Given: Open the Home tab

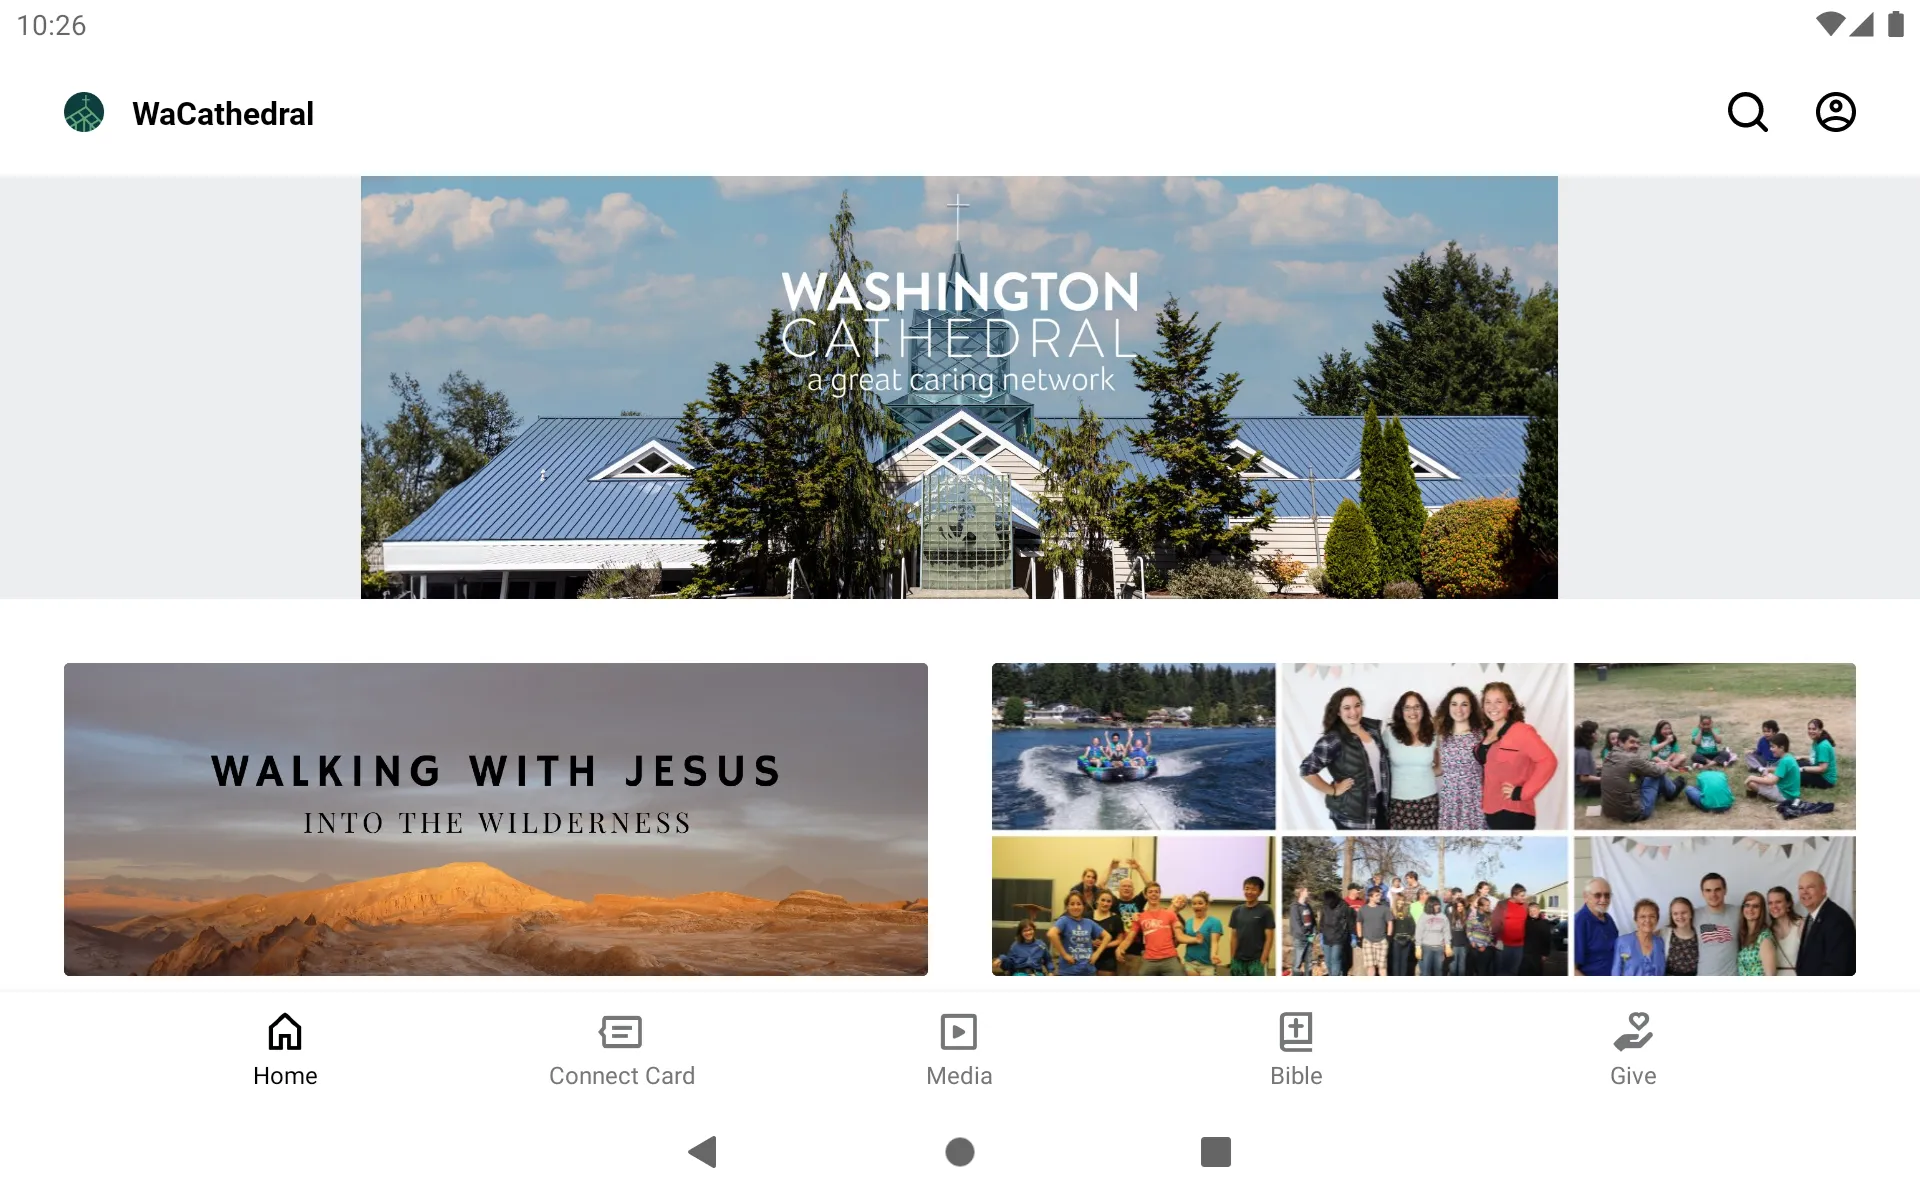Looking at the screenshot, I should point(283,1049).
